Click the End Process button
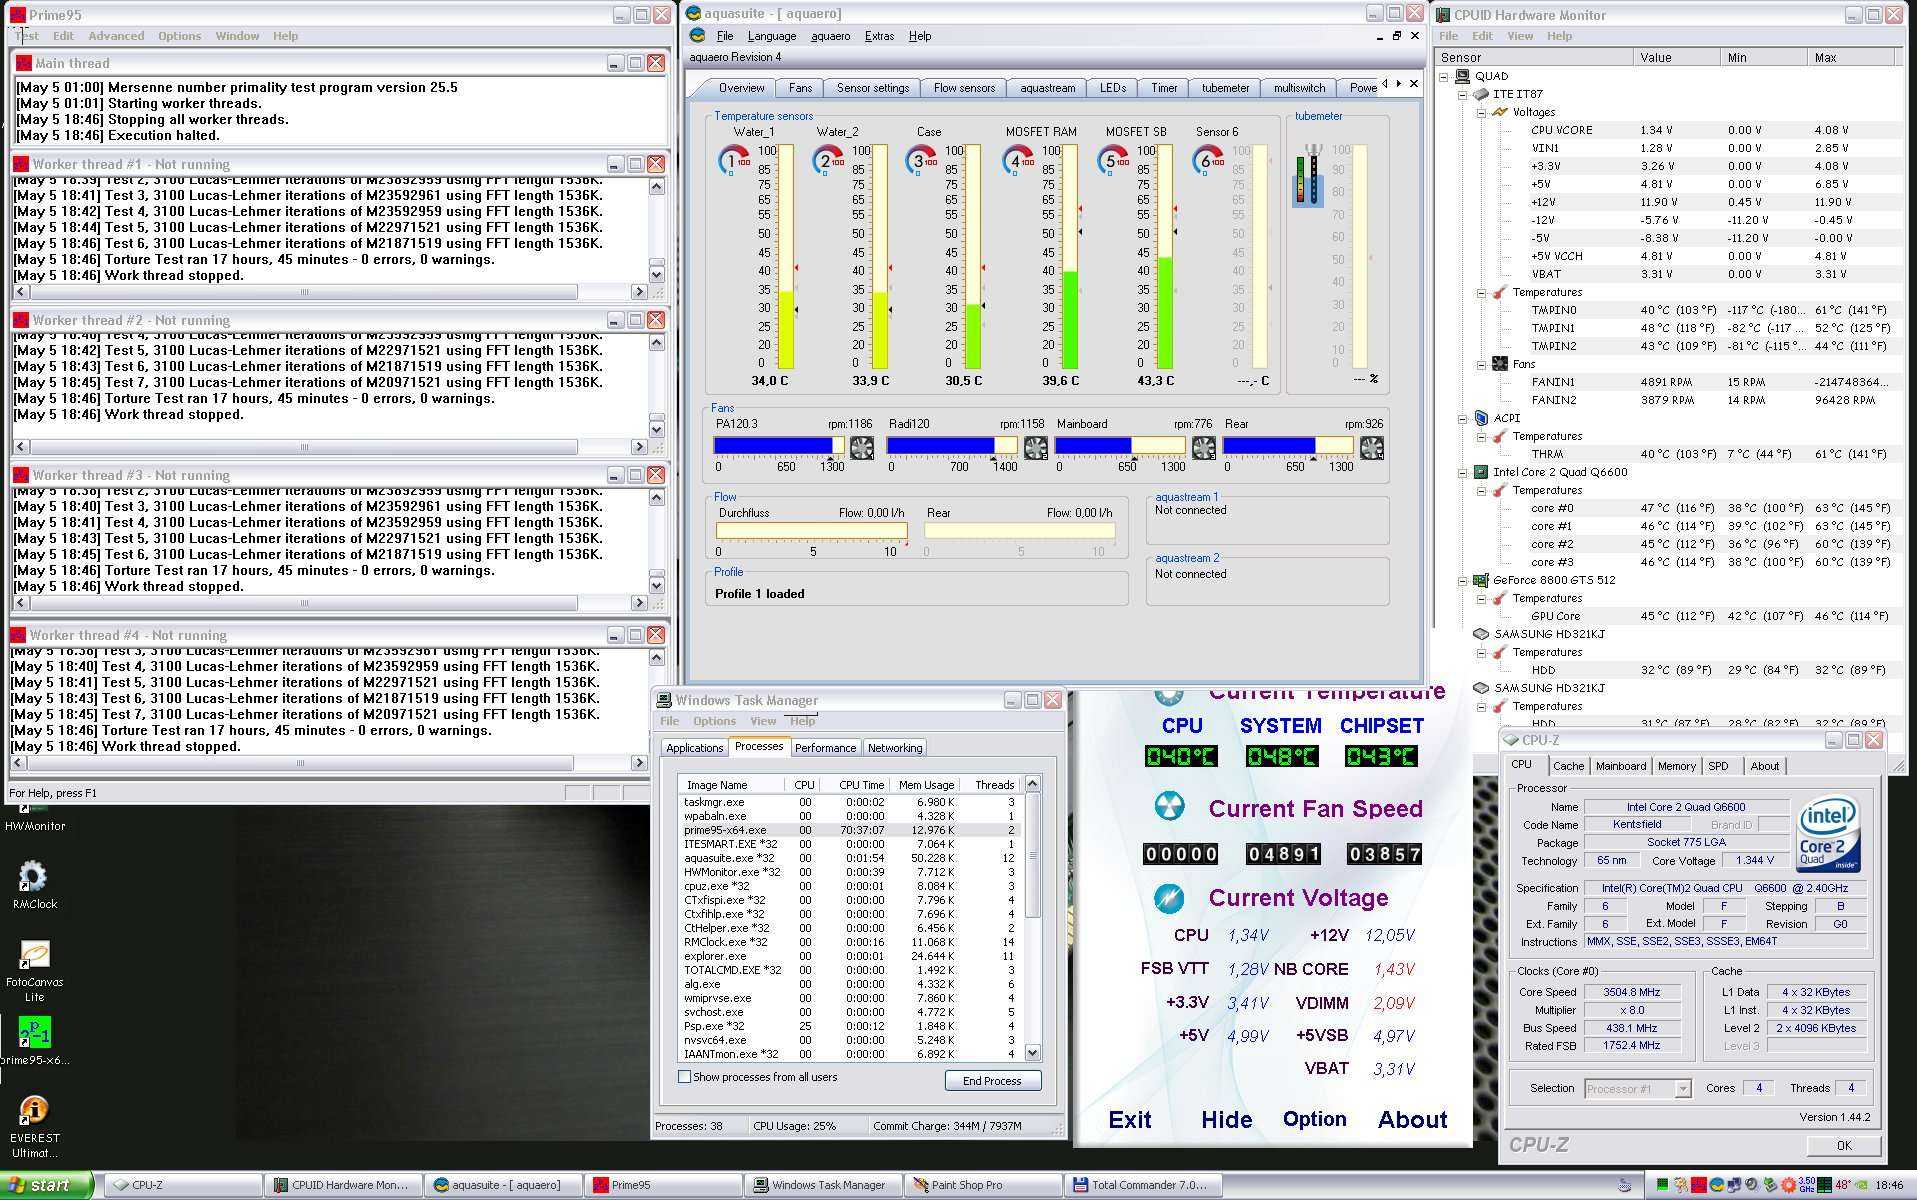This screenshot has height=1200, width=1917. pos(992,1081)
